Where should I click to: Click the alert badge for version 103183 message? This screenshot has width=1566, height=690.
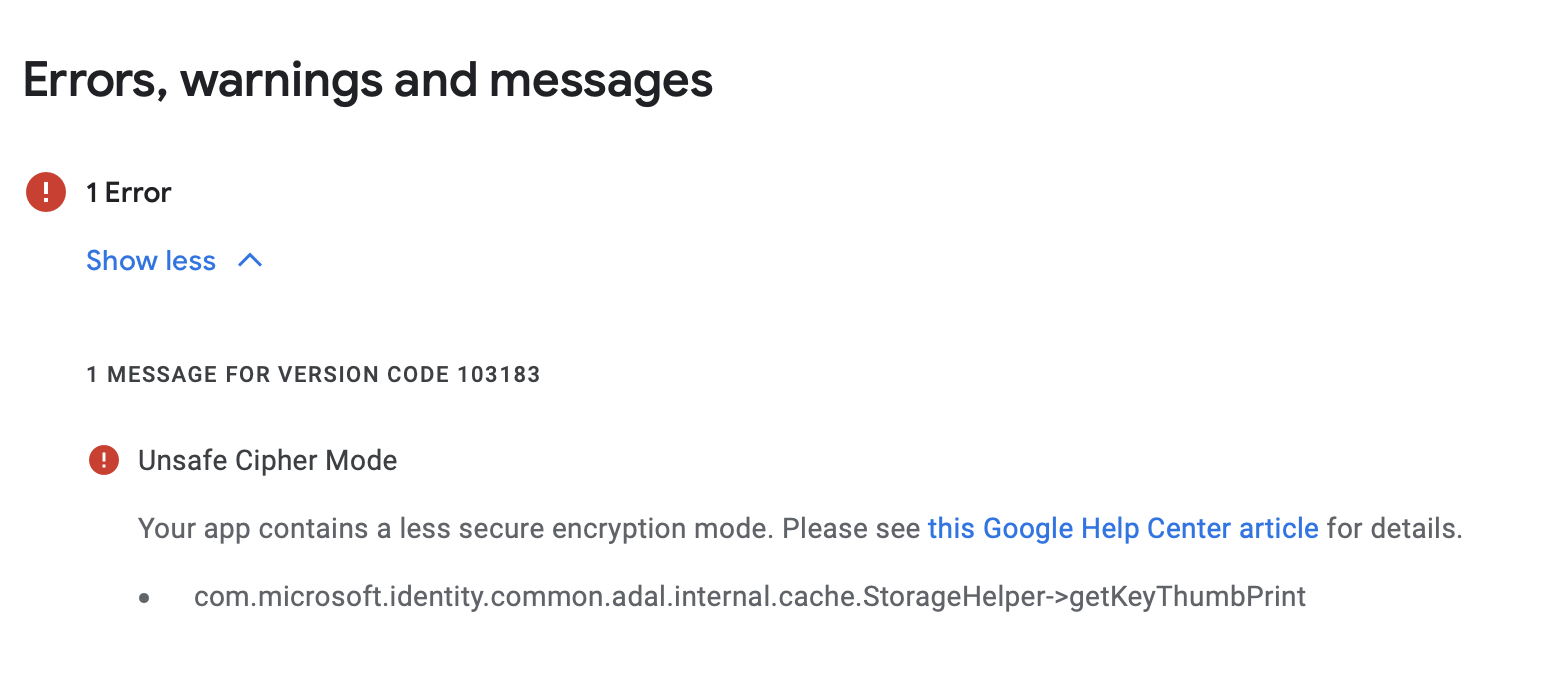103,460
